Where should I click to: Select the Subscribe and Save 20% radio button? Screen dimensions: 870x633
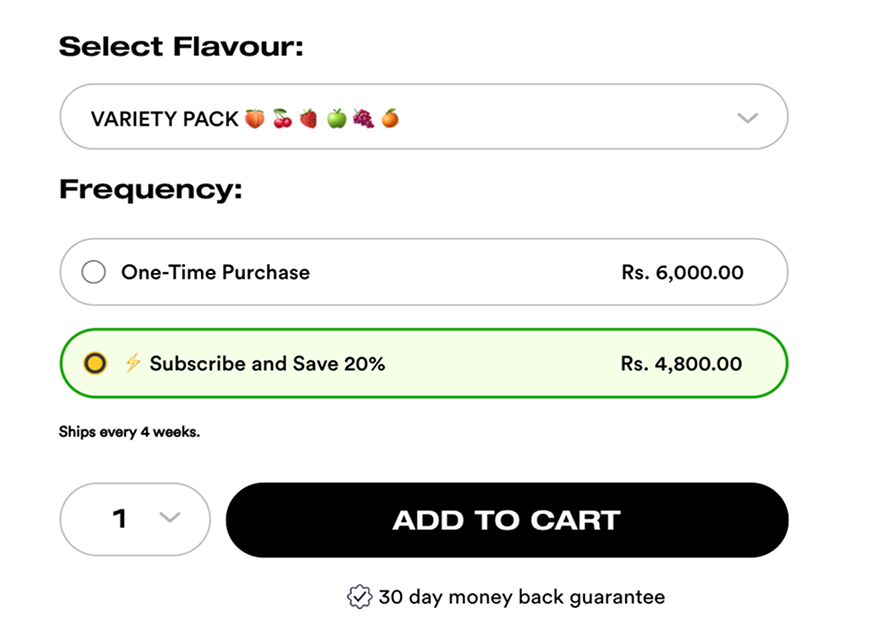click(x=95, y=363)
